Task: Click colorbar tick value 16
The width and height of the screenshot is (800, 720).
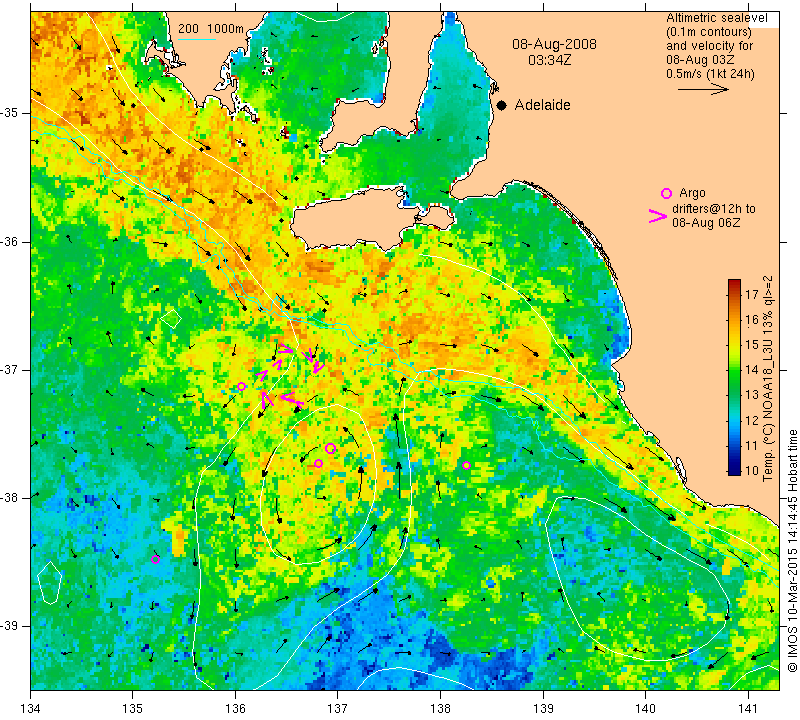Action: pos(752,320)
